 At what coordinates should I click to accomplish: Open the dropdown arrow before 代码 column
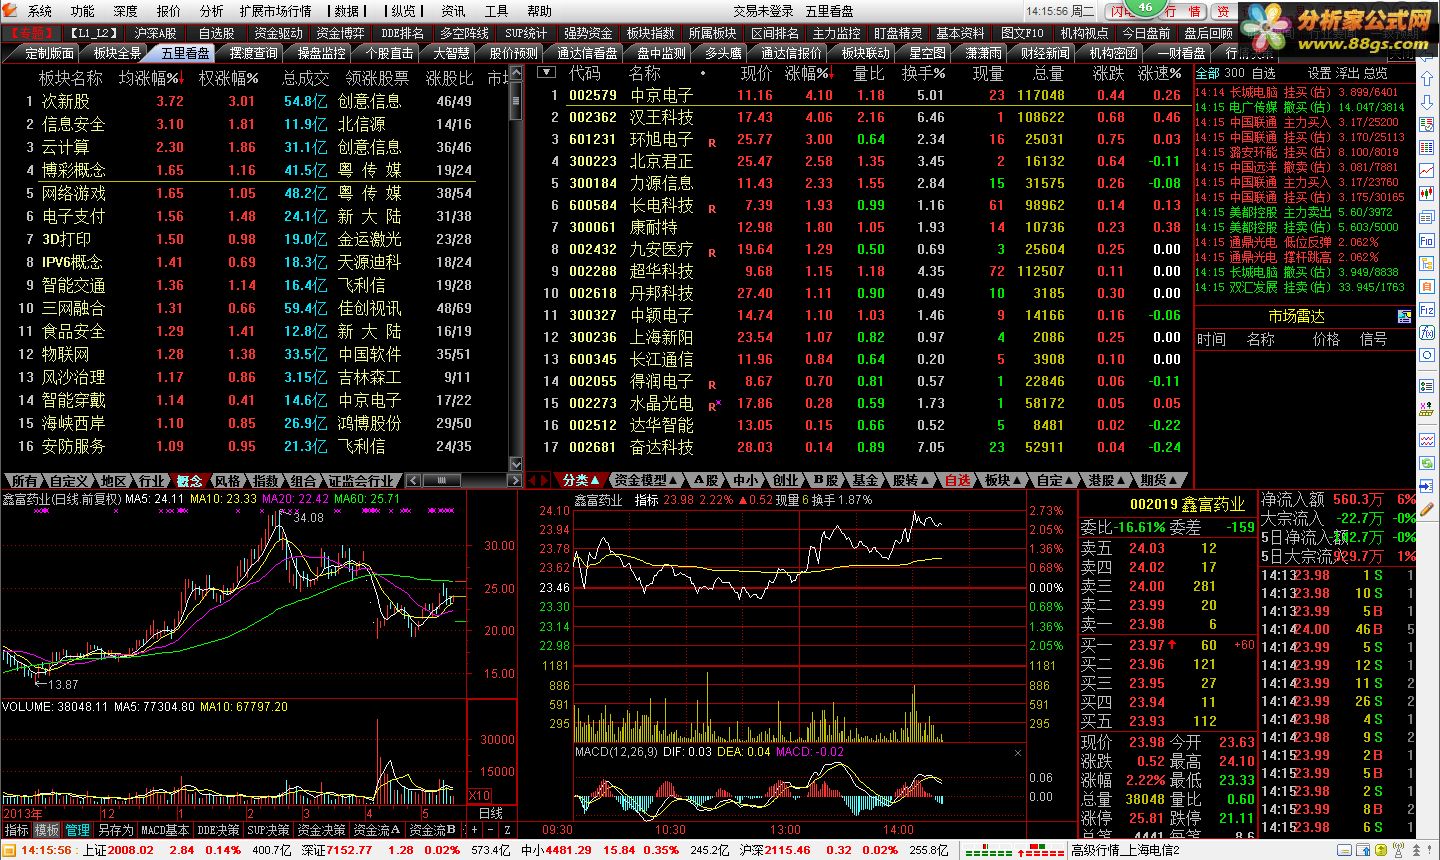coord(546,73)
